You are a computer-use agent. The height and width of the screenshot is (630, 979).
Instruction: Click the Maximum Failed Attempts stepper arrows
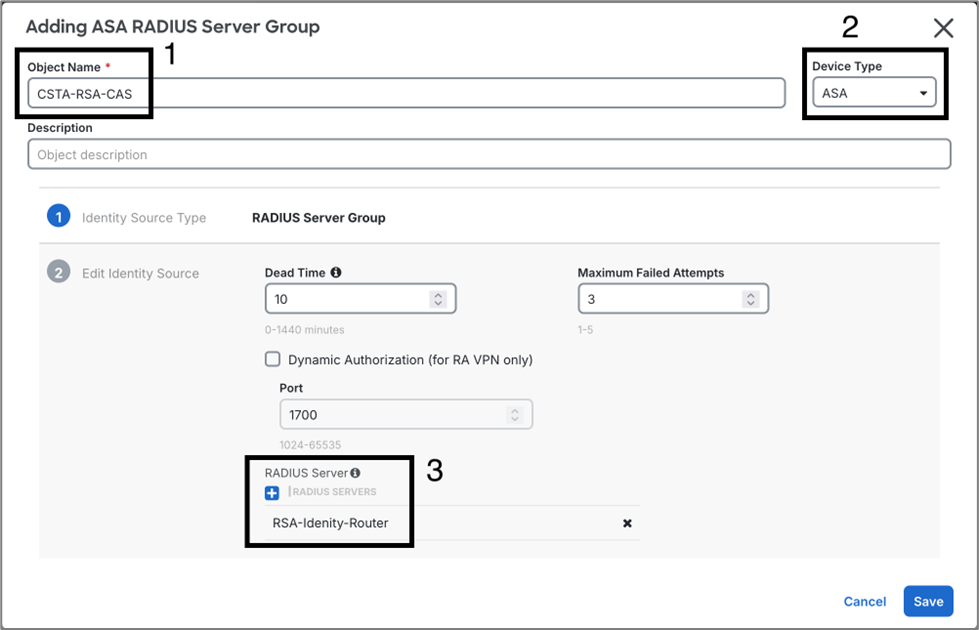tap(750, 299)
